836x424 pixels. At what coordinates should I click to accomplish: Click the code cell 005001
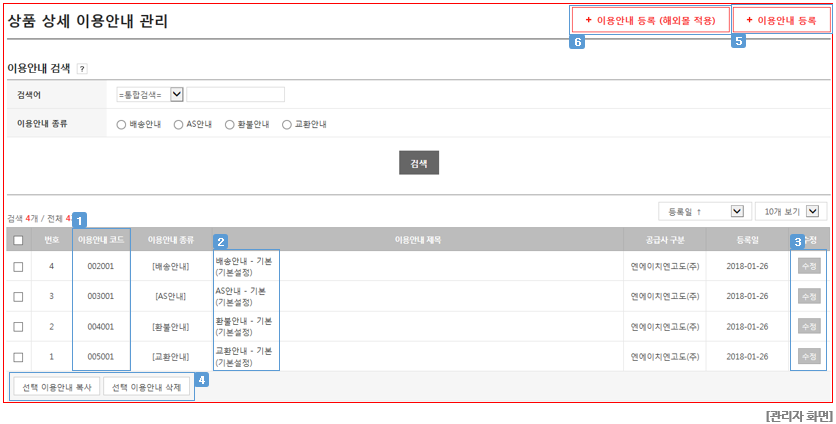click(101, 356)
